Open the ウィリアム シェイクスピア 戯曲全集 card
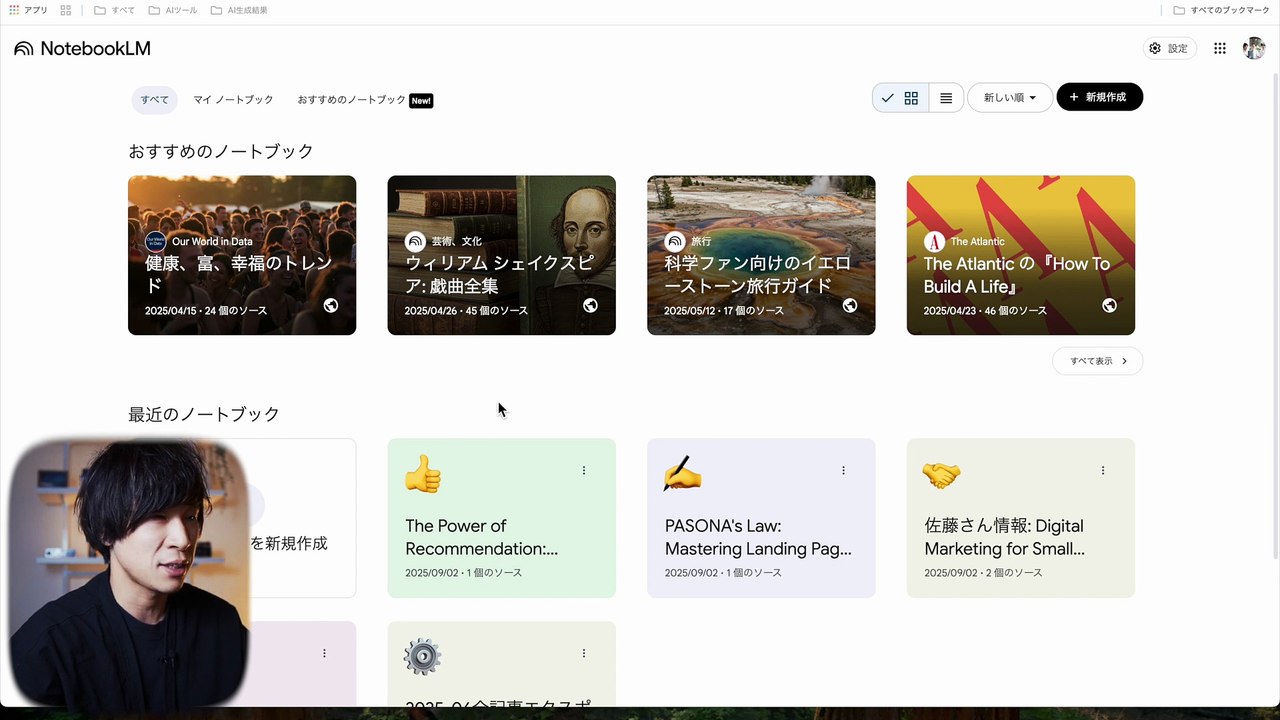Screen dimensions: 1280x720 [501, 255]
